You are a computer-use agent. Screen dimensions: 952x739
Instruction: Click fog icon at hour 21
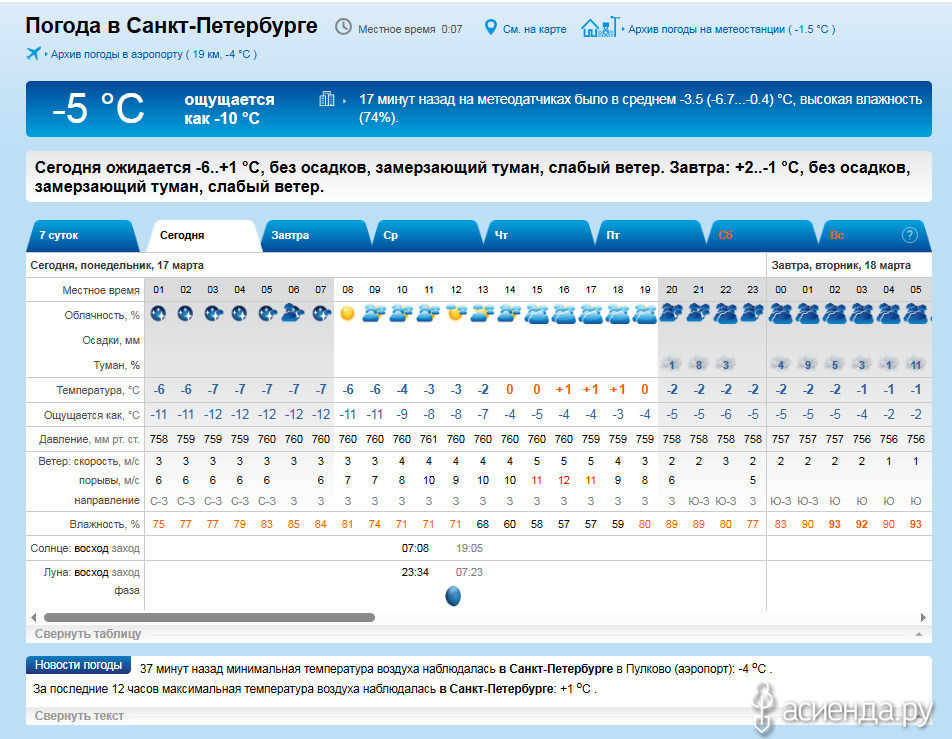tap(698, 364)
